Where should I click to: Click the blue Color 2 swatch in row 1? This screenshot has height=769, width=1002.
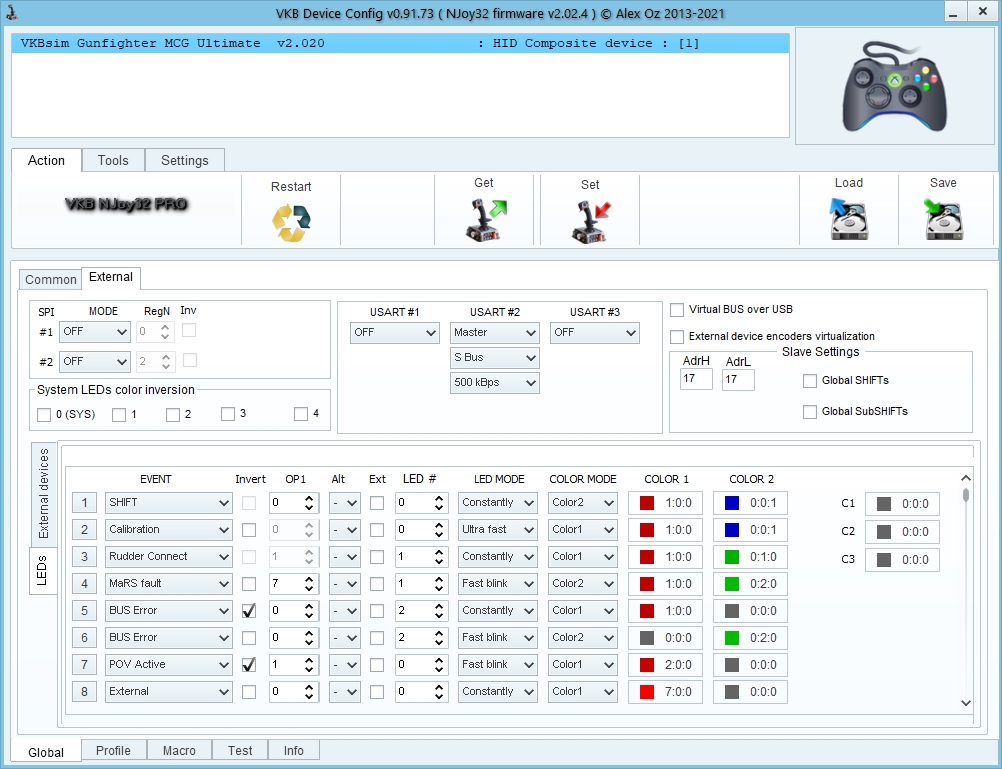730,503
